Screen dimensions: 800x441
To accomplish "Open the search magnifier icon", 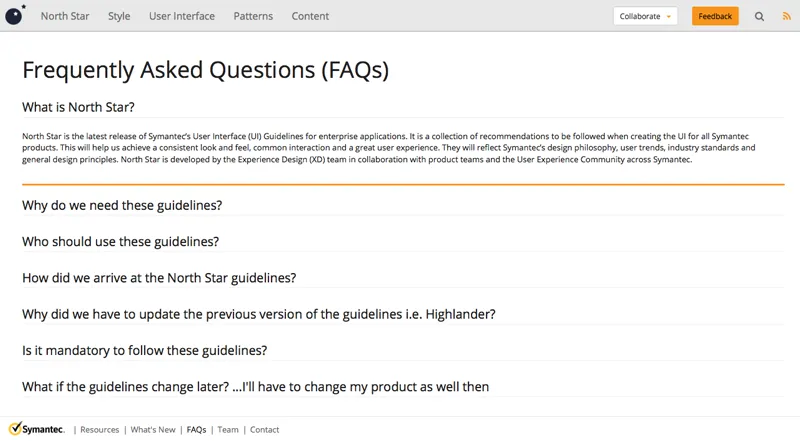I will click(x=759, y=16).
